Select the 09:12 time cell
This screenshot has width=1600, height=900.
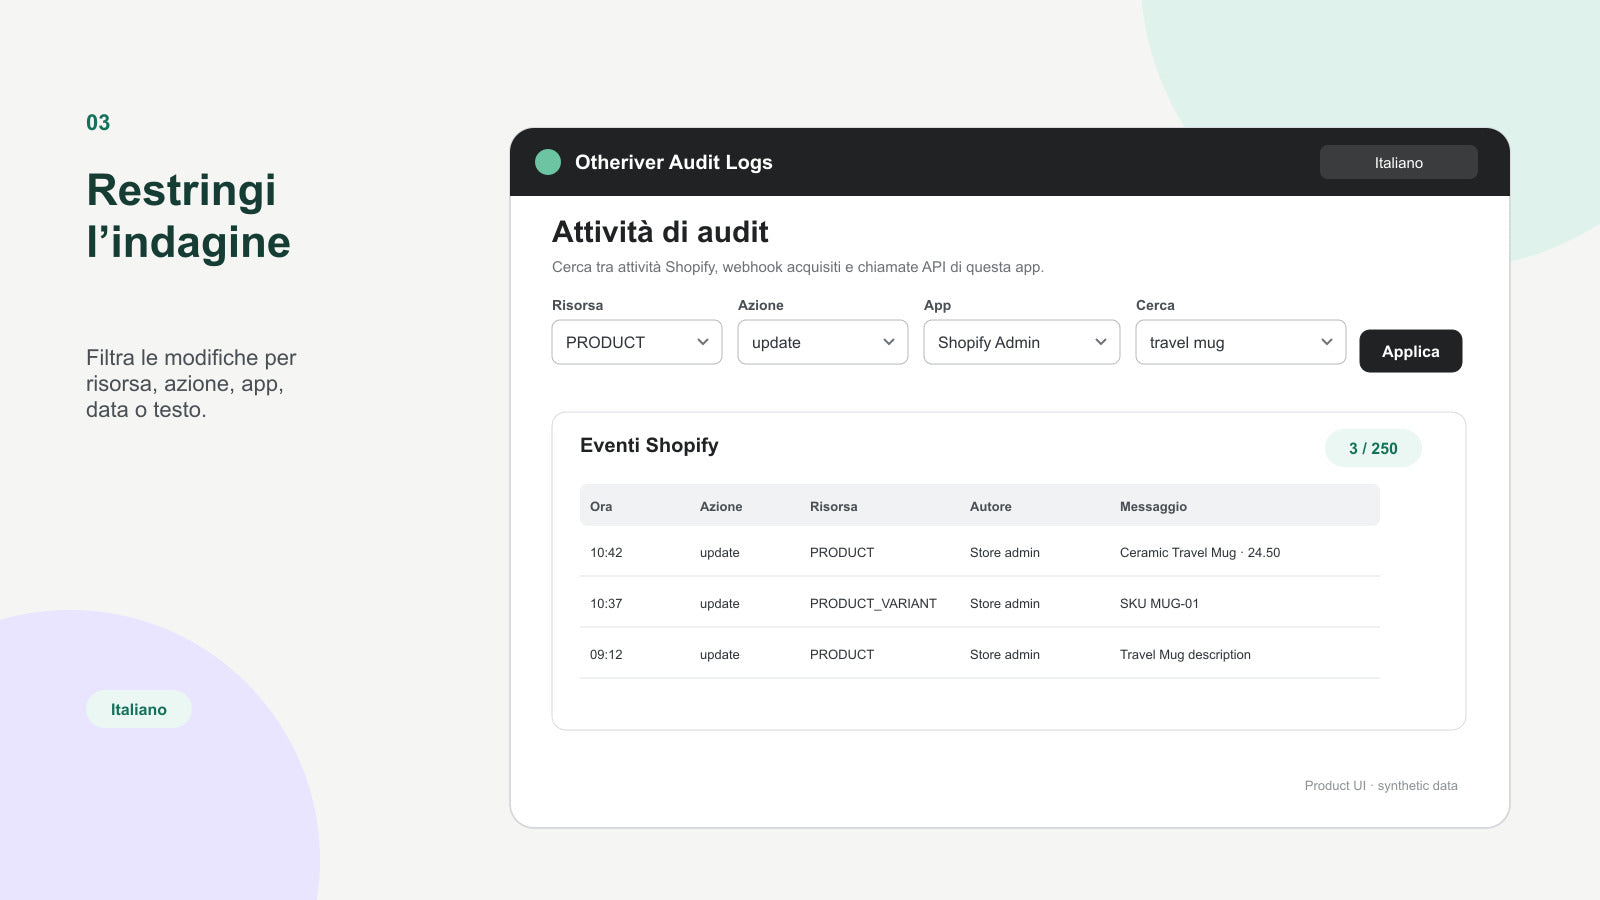[606, 654]
